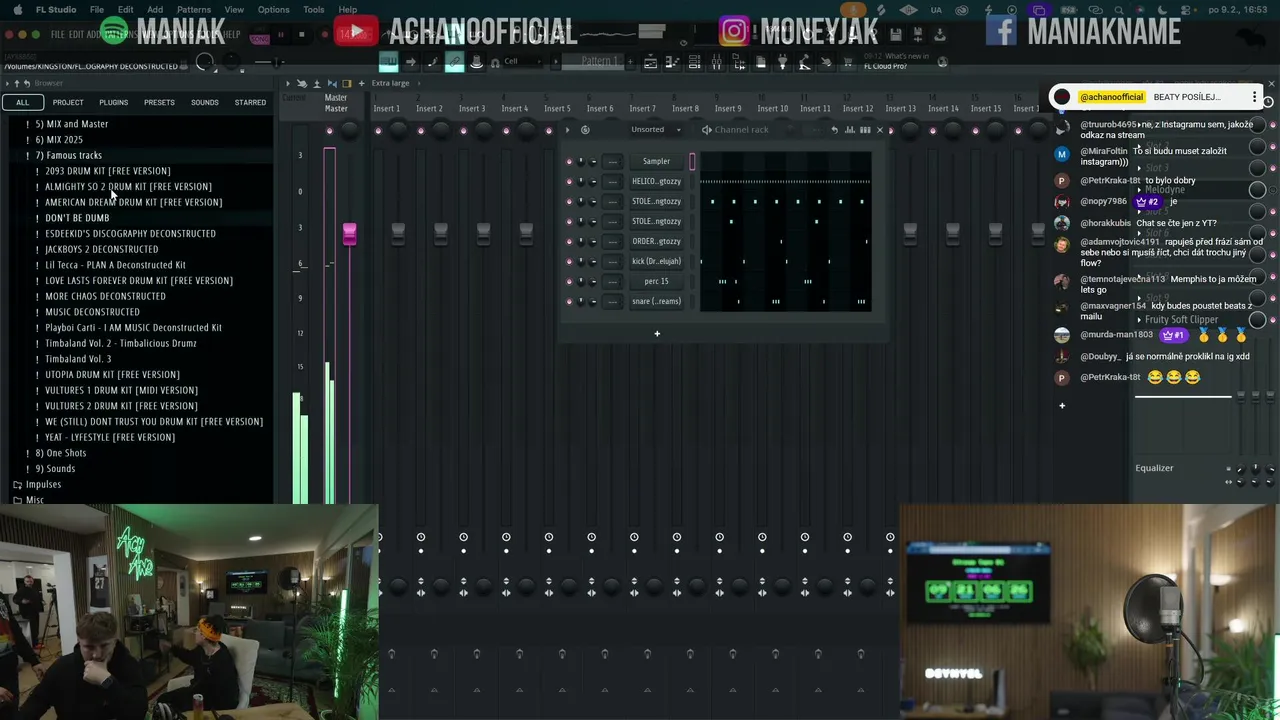Open What's new in FL Cloud Pro
The width and height of the screenshot is (1280, 720).
897,62
